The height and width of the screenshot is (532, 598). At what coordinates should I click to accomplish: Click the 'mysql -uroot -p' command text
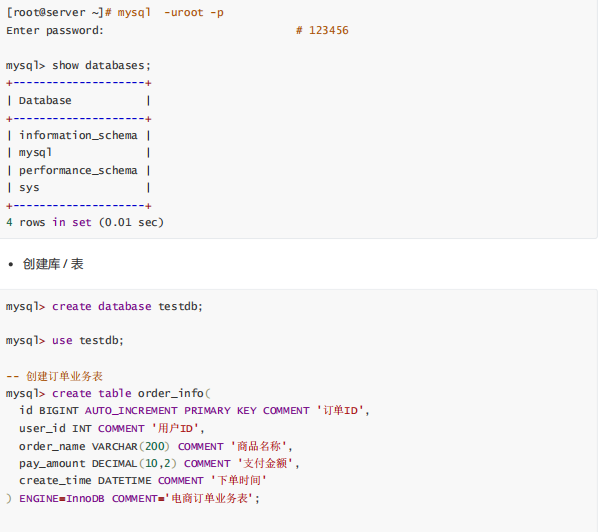point(170,13)
